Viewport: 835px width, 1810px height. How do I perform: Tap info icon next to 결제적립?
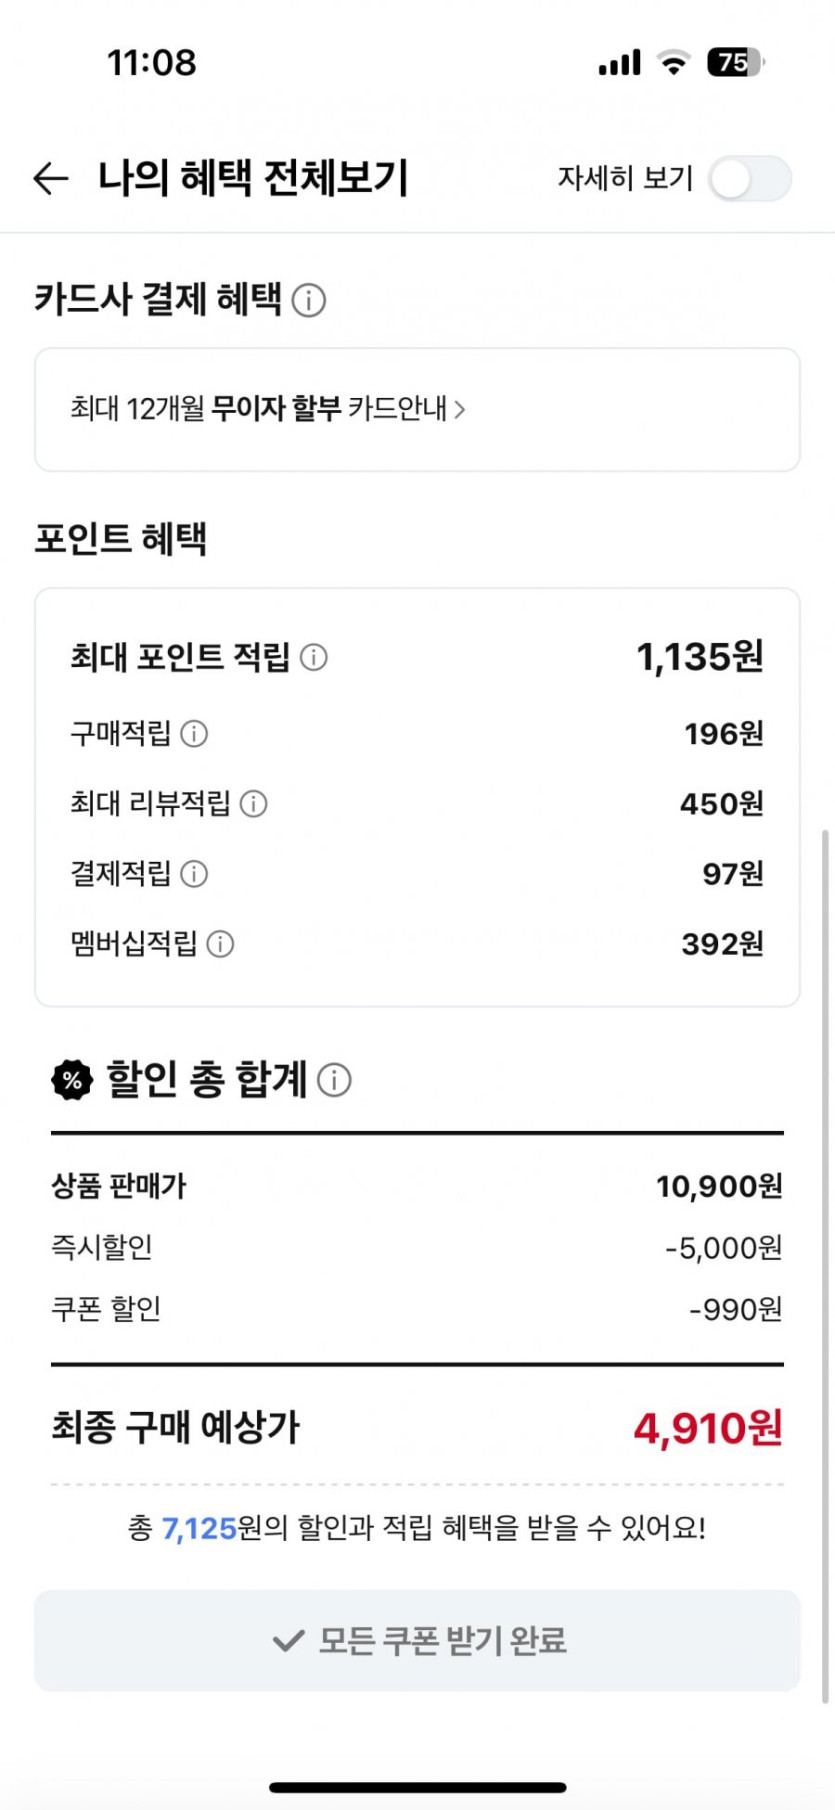click(194, 874)
